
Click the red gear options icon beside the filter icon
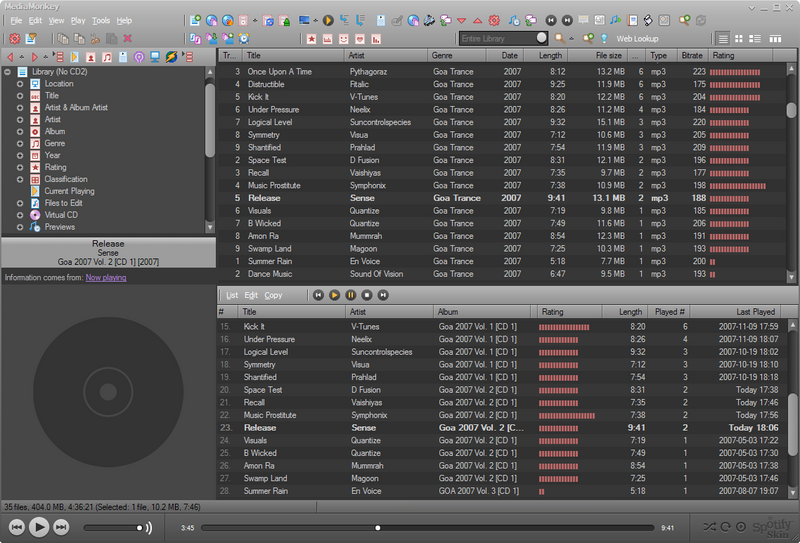click(15, 38)
